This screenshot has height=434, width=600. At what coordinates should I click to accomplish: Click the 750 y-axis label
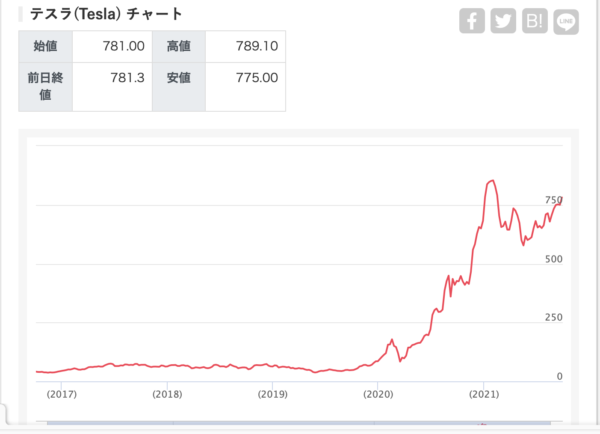(x=554, y=201)
